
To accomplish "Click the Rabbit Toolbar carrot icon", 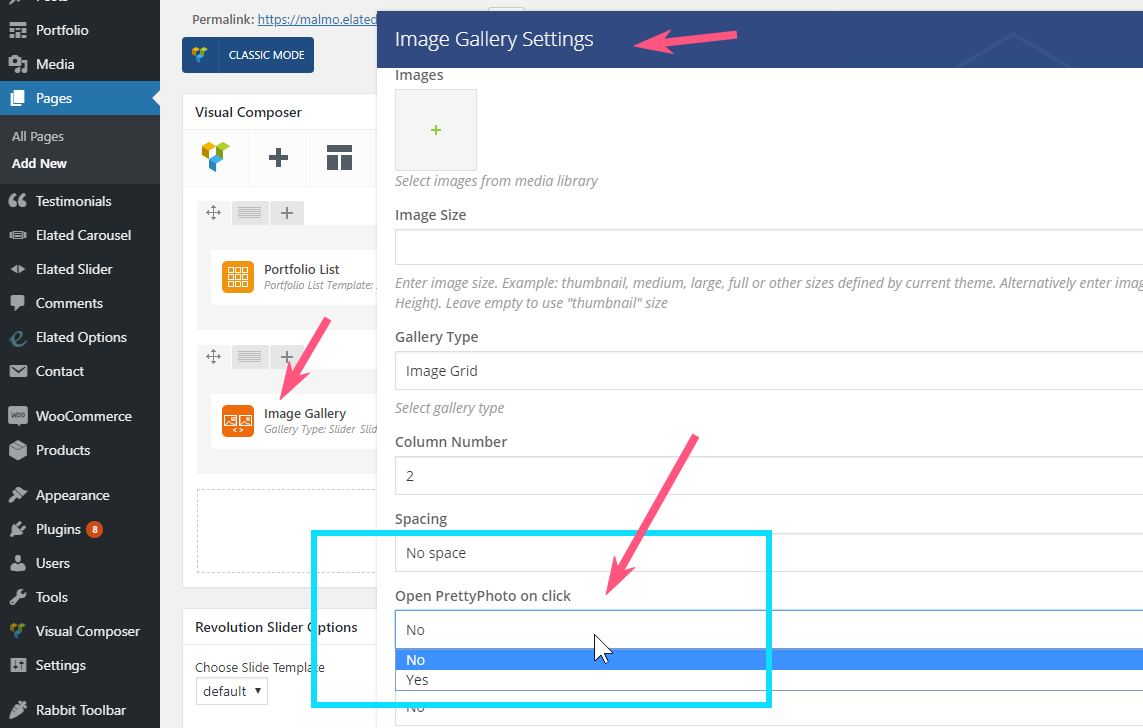I will coord(17,709).
